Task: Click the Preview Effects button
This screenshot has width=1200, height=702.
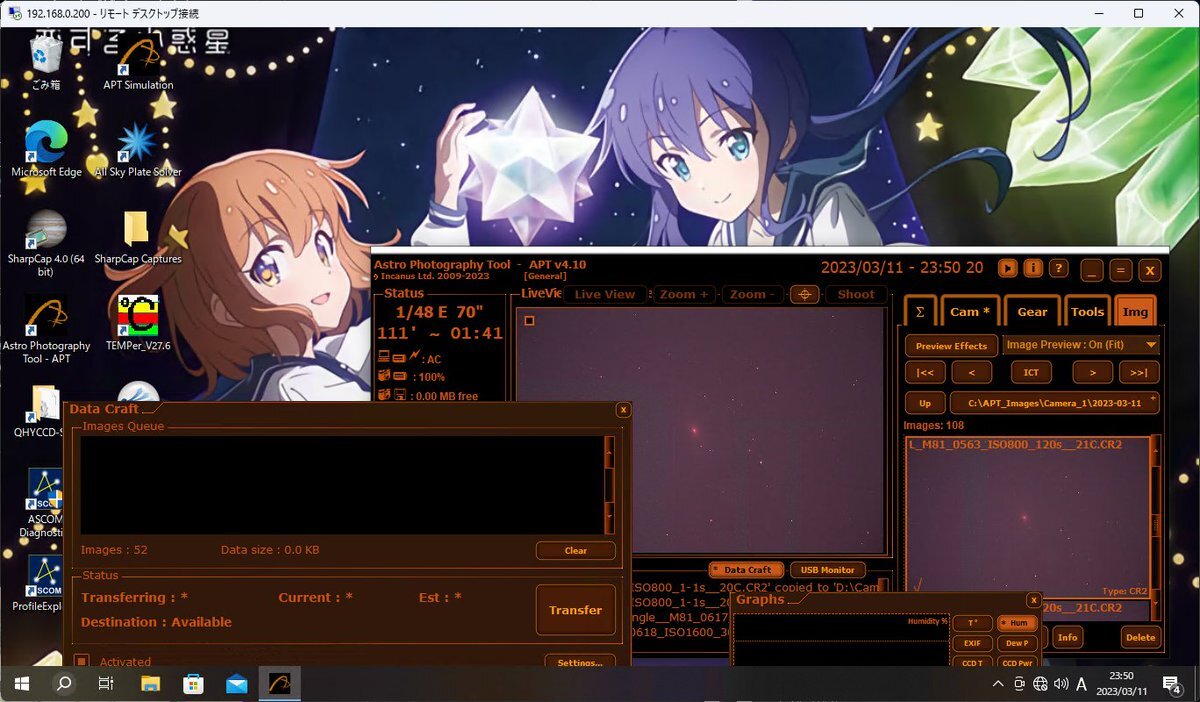Action: pos(951,346)
